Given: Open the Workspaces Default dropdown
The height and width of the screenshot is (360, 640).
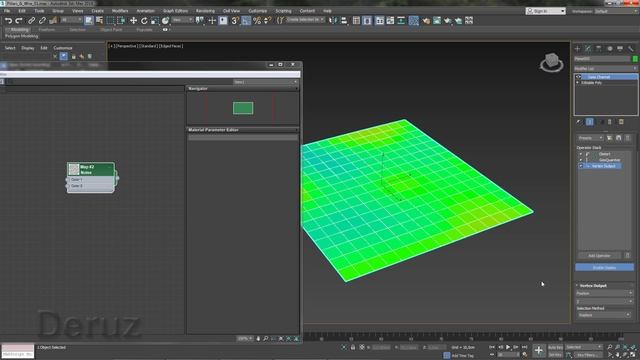Looking at the screenshot, I should pyautogui.click(x=616, y=11).
